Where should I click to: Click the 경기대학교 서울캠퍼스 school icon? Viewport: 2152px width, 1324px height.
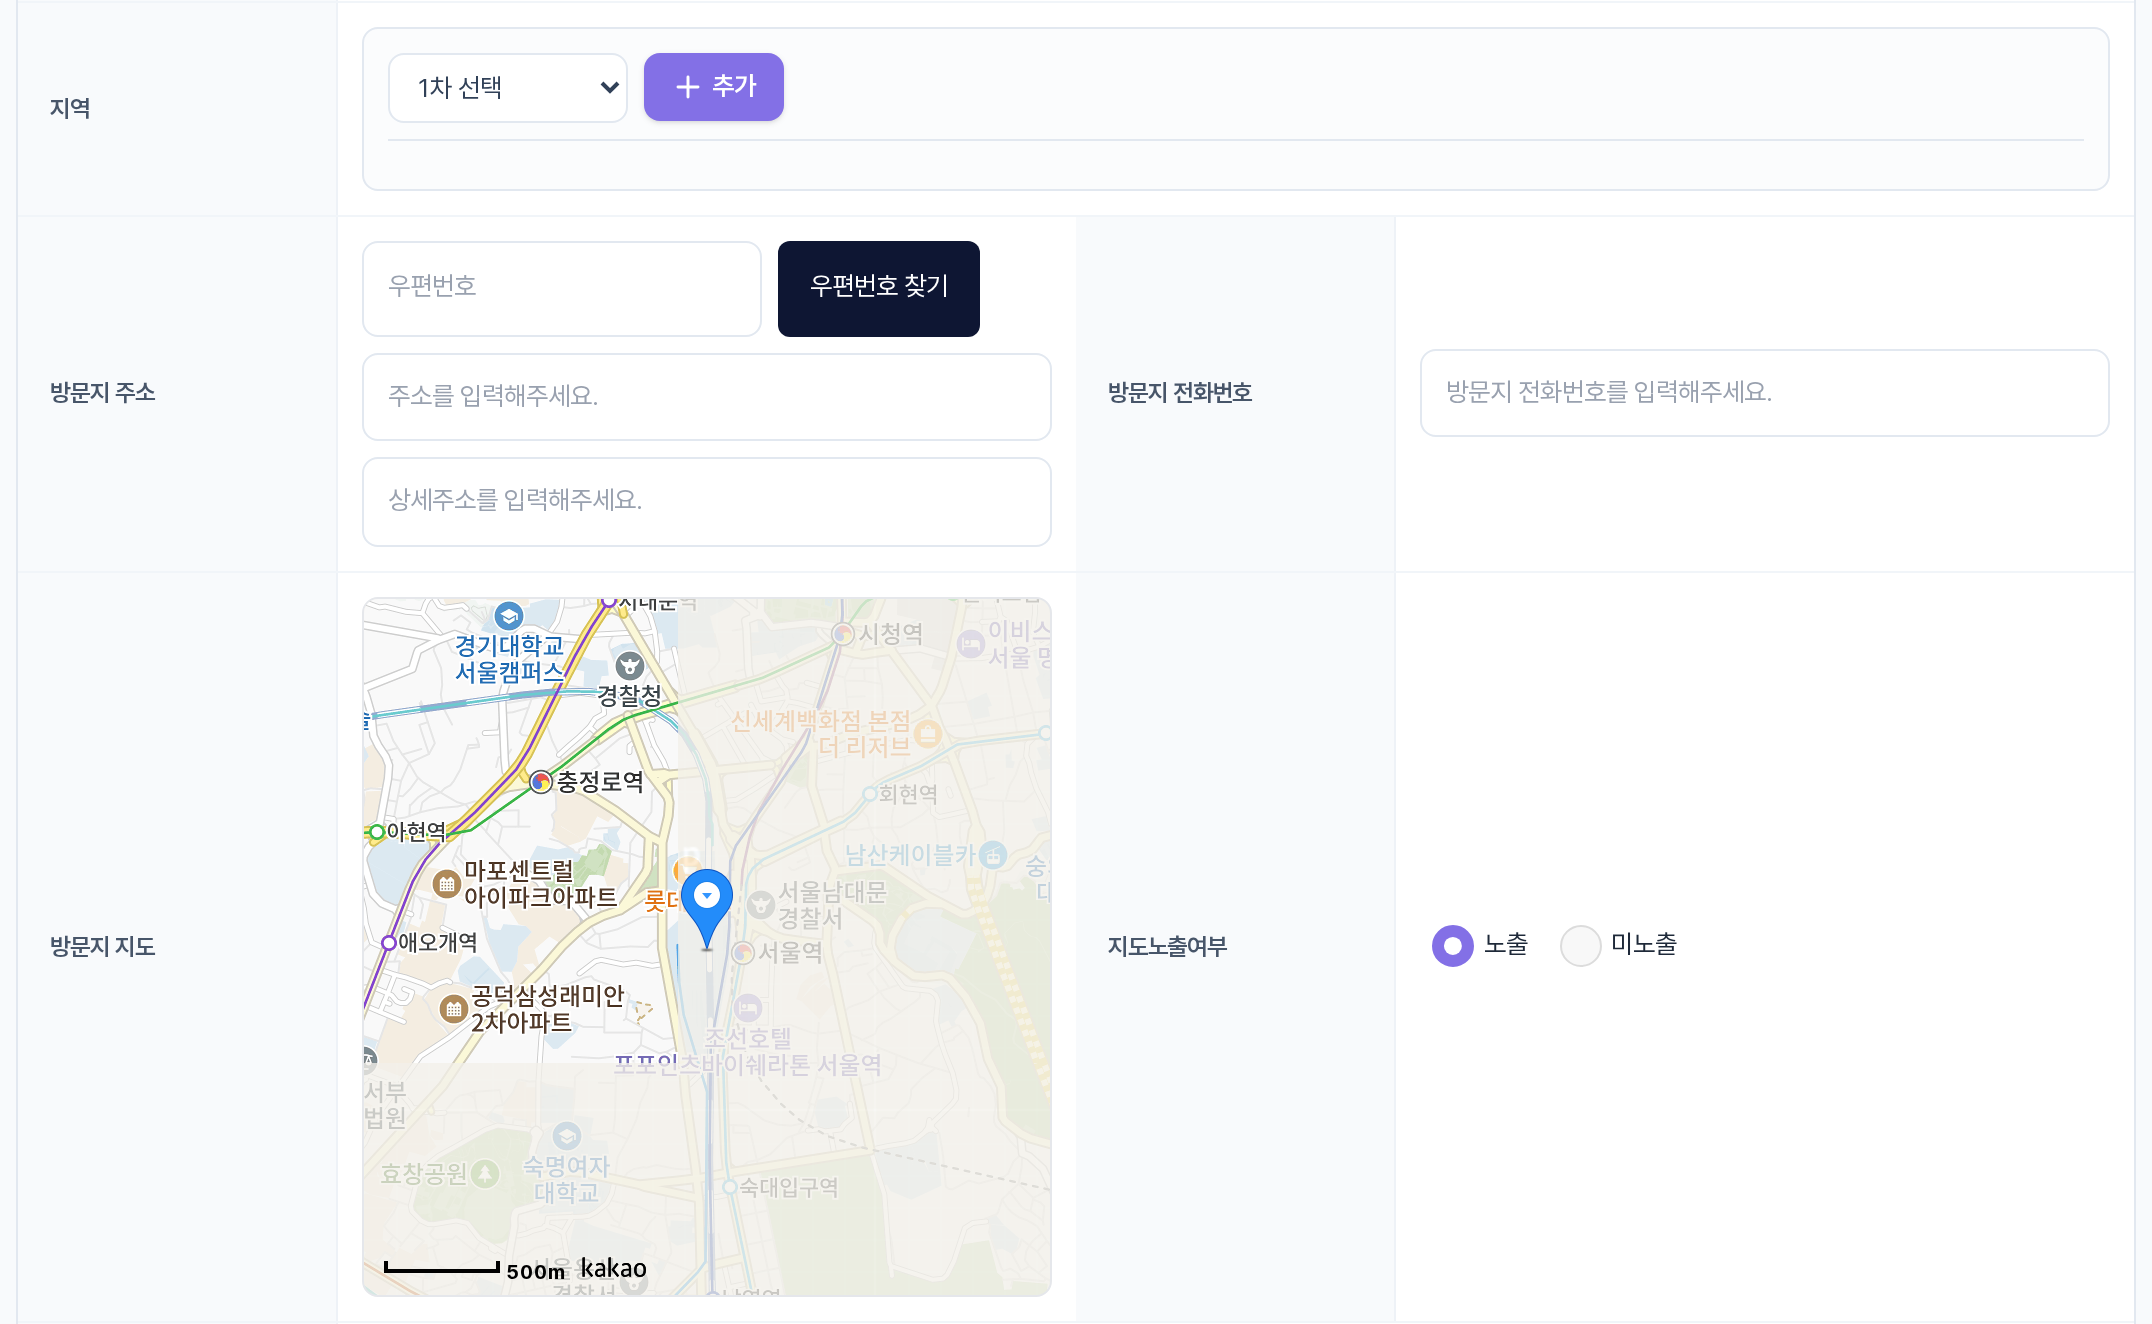tap(509, 616)
